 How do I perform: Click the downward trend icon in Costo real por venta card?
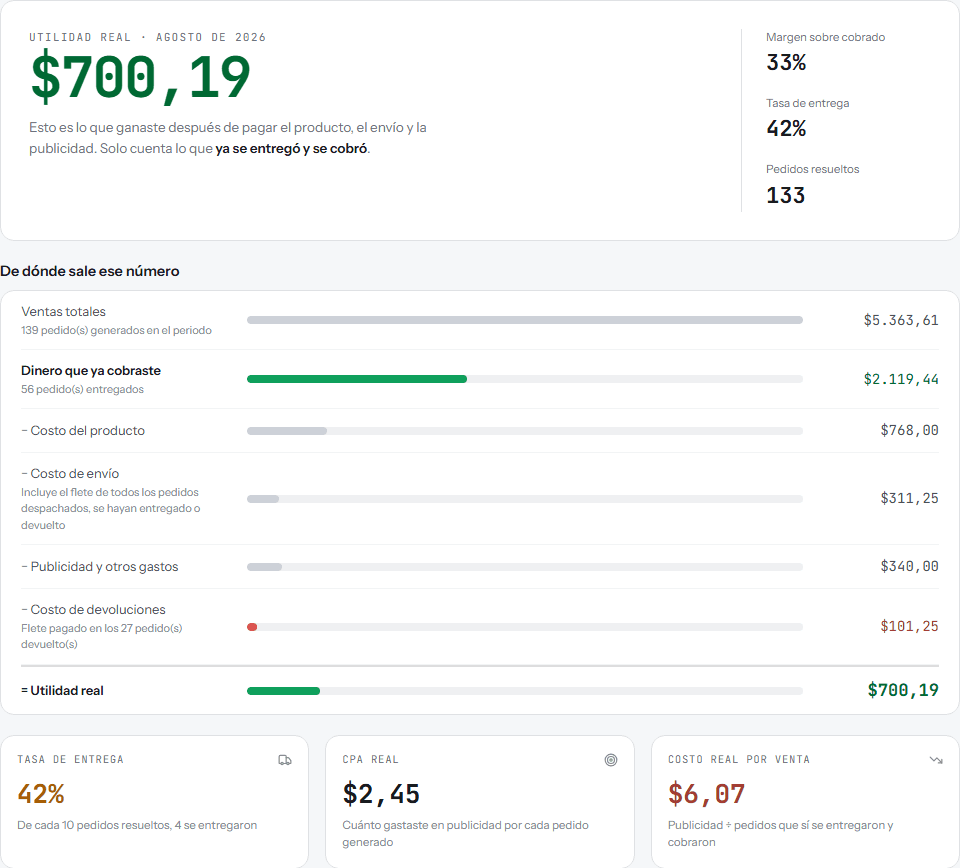tap(936, 760)
